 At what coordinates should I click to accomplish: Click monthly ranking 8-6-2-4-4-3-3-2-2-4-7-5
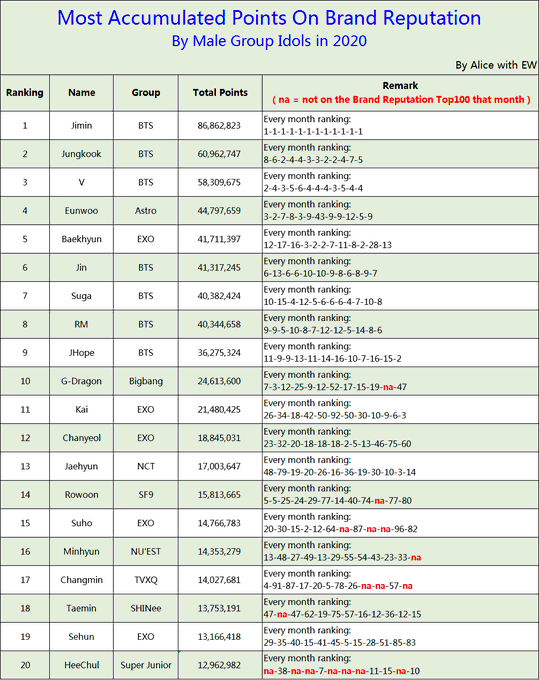point(313,160)
